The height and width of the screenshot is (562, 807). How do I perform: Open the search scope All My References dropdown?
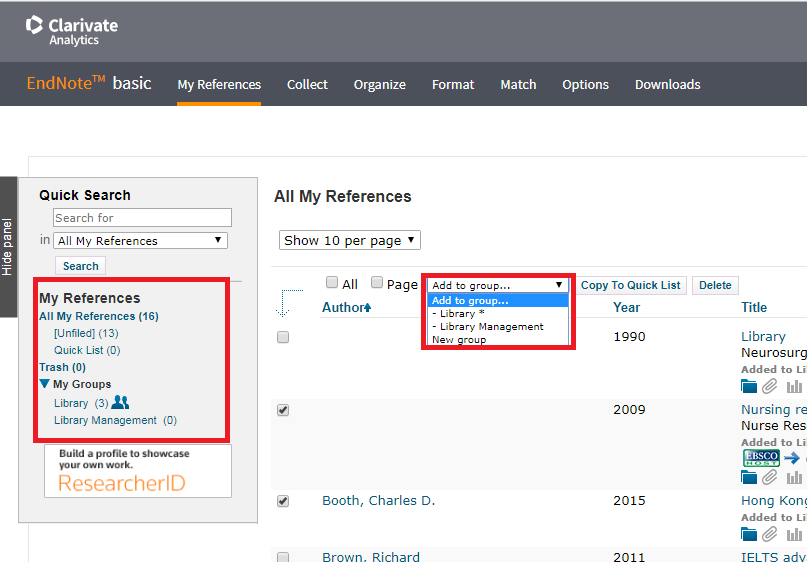140,240
